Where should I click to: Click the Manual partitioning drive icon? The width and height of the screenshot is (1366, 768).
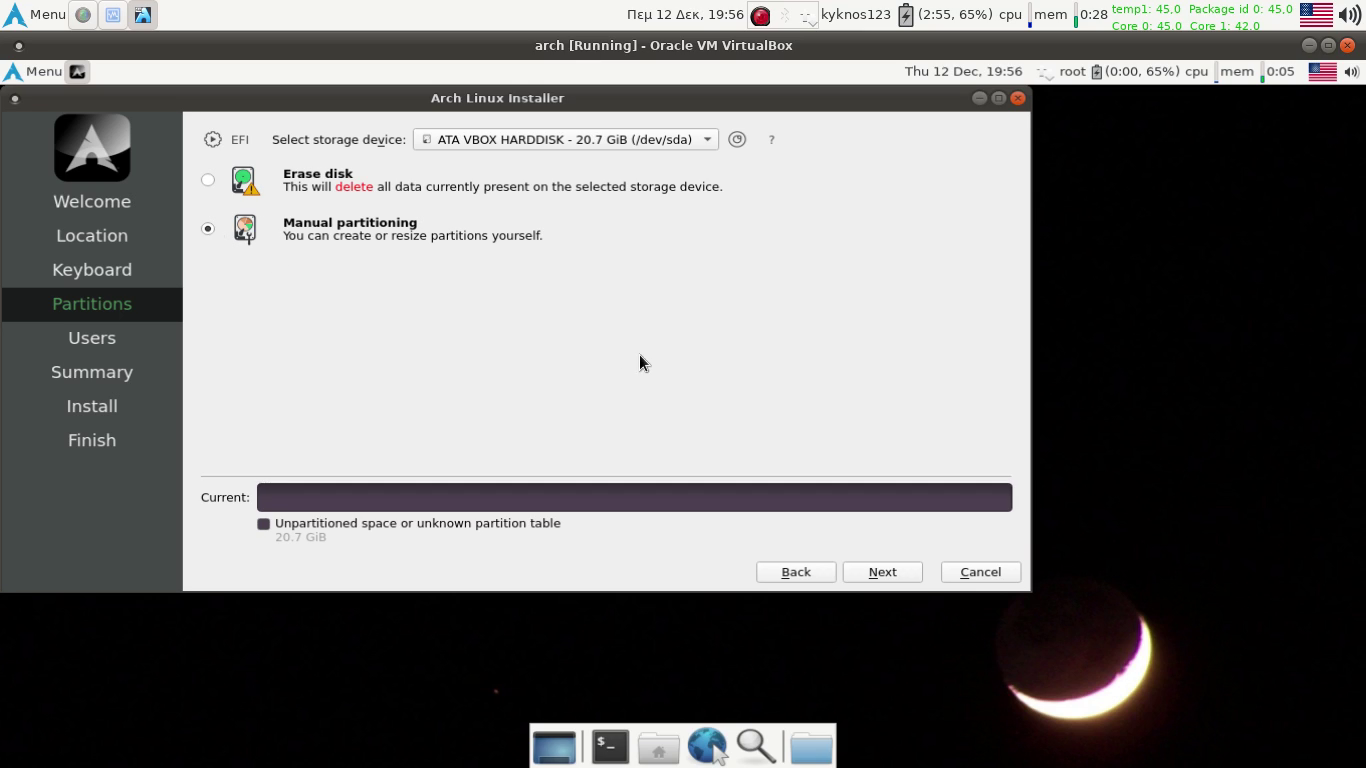[245, 229]
